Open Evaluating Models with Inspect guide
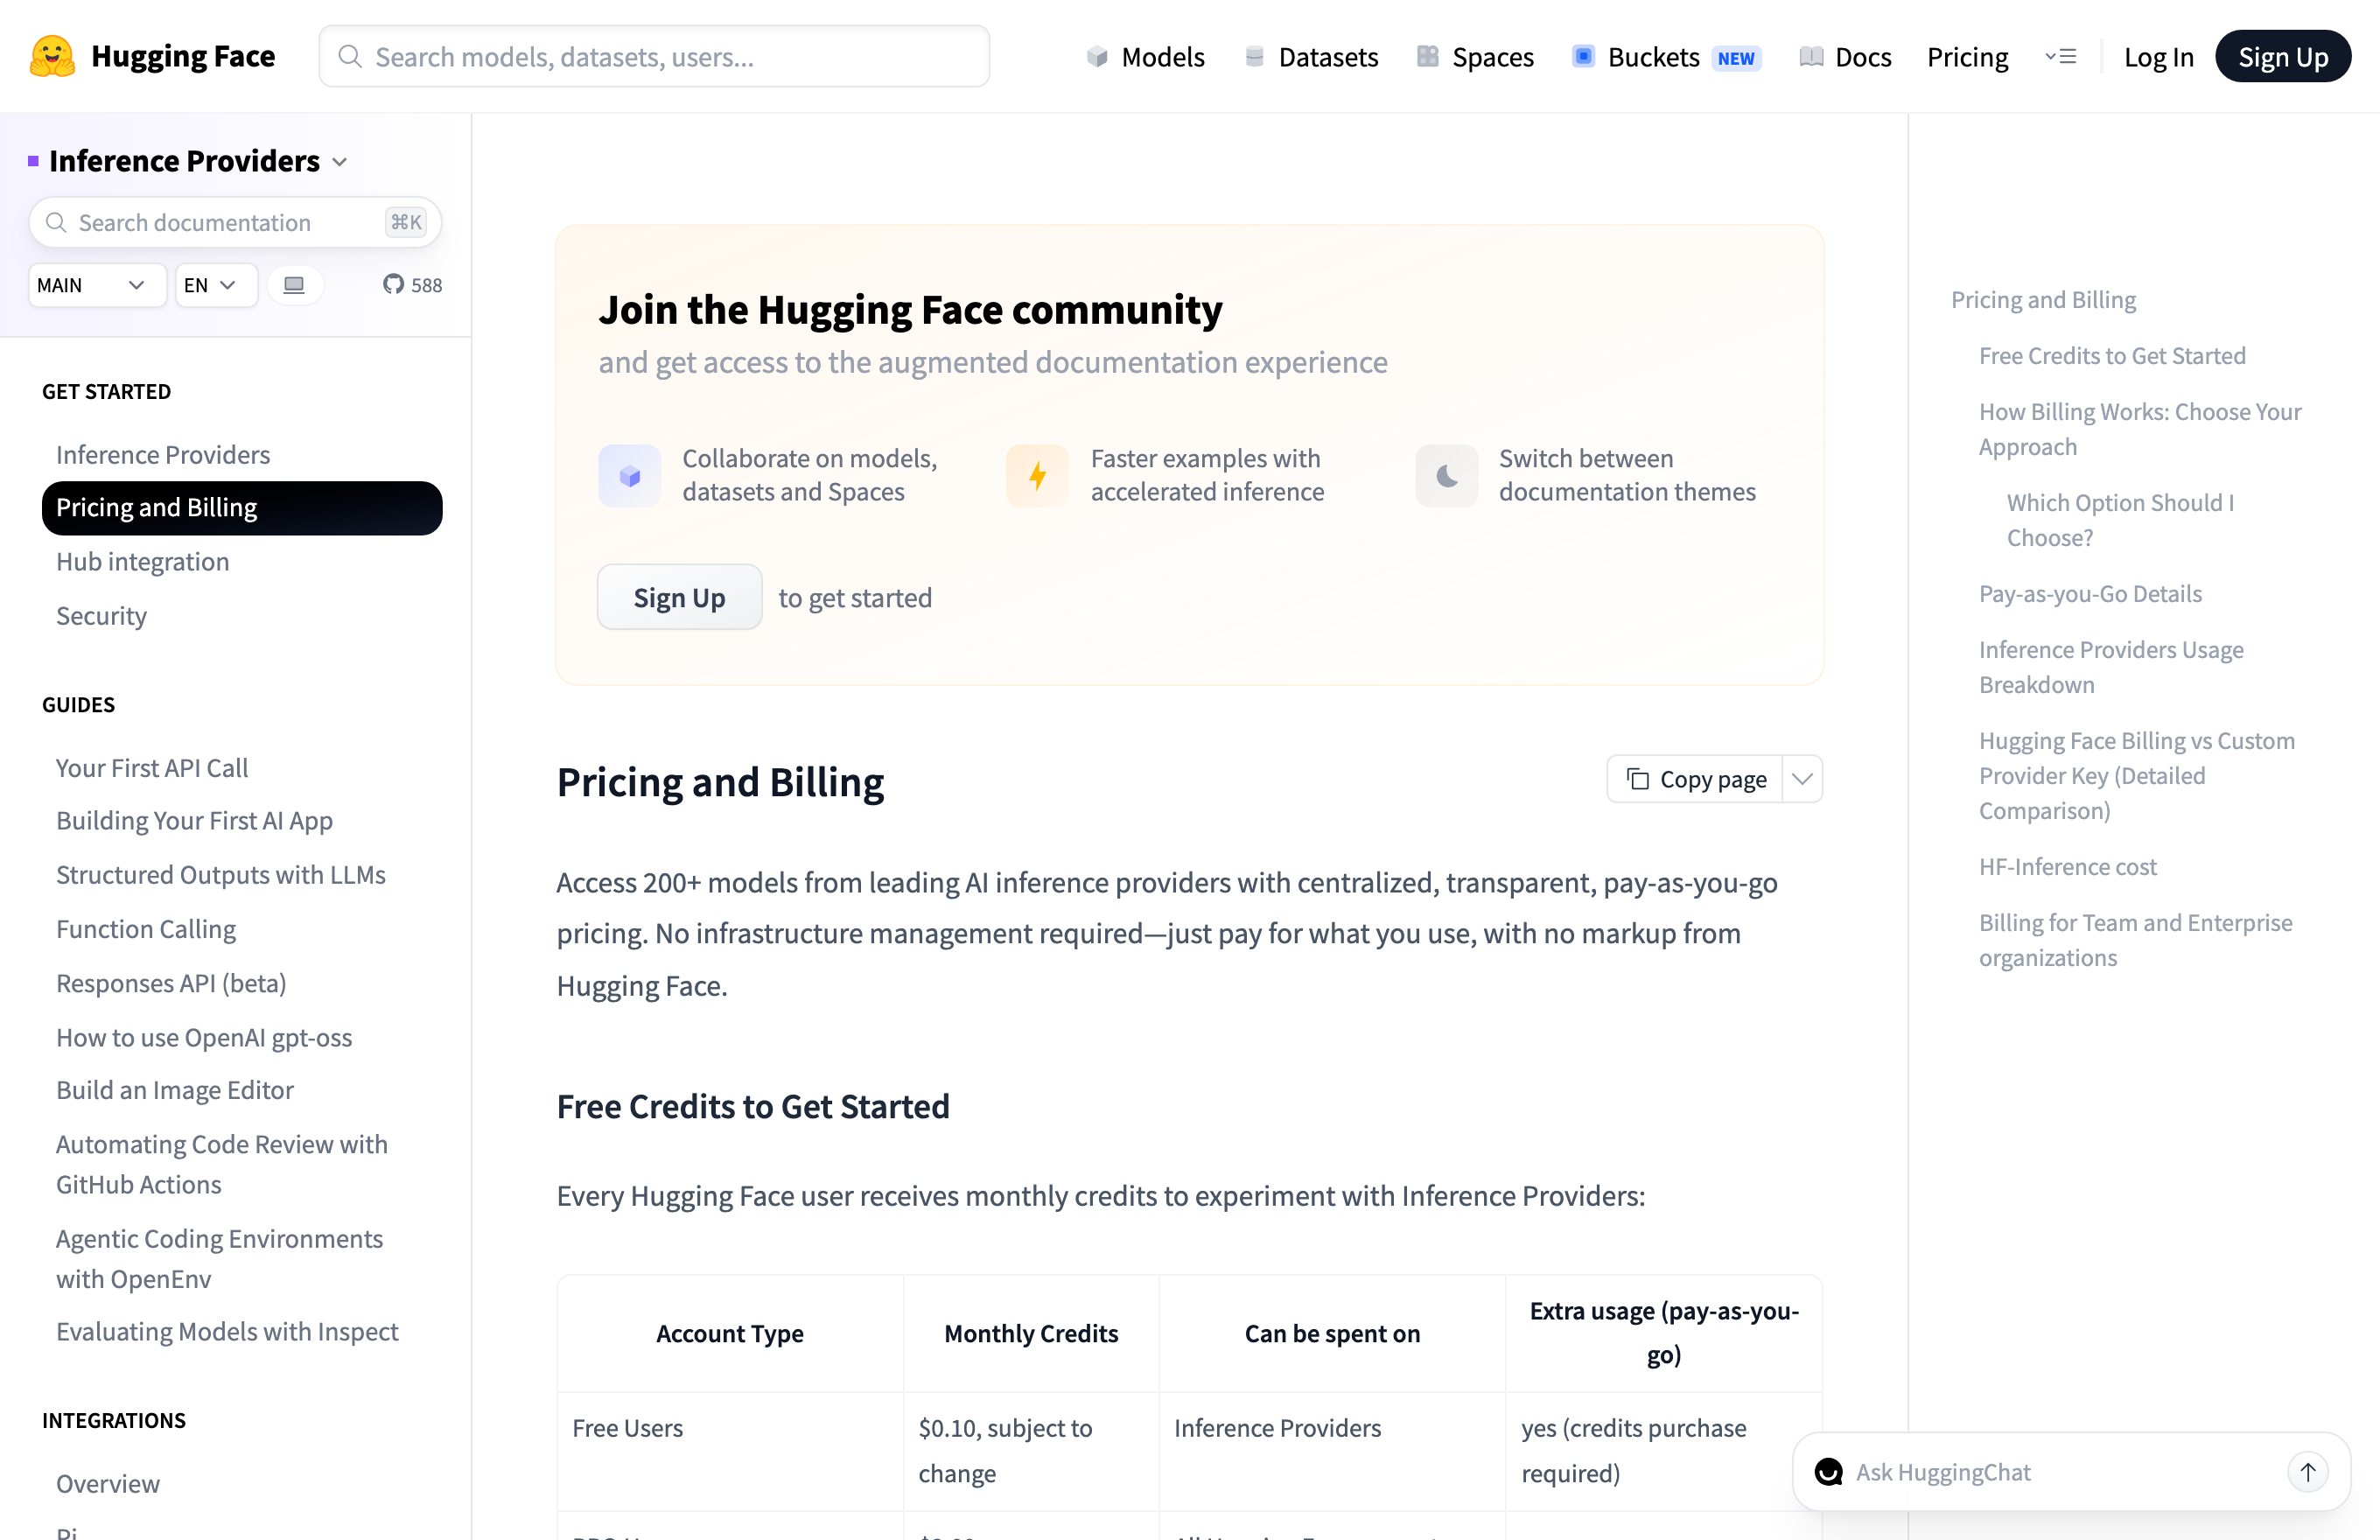Viewport: 2380px width, 1540px height. click(x=227, y=1331)
